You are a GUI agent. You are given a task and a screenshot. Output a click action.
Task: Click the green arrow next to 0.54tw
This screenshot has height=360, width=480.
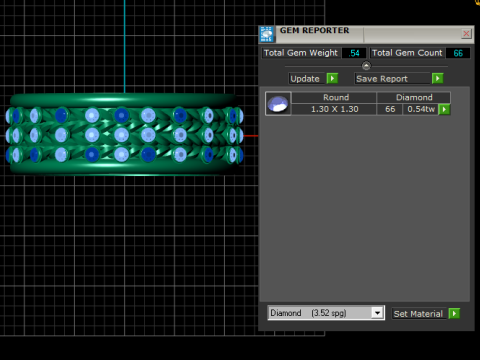tap(444, 109)
